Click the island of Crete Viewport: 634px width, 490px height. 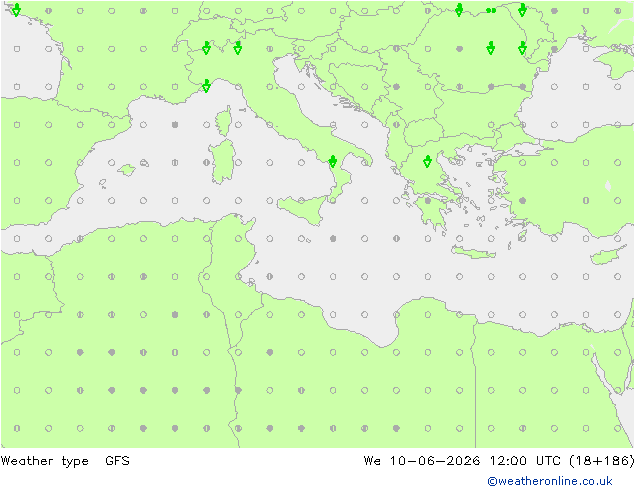[473, 253]
